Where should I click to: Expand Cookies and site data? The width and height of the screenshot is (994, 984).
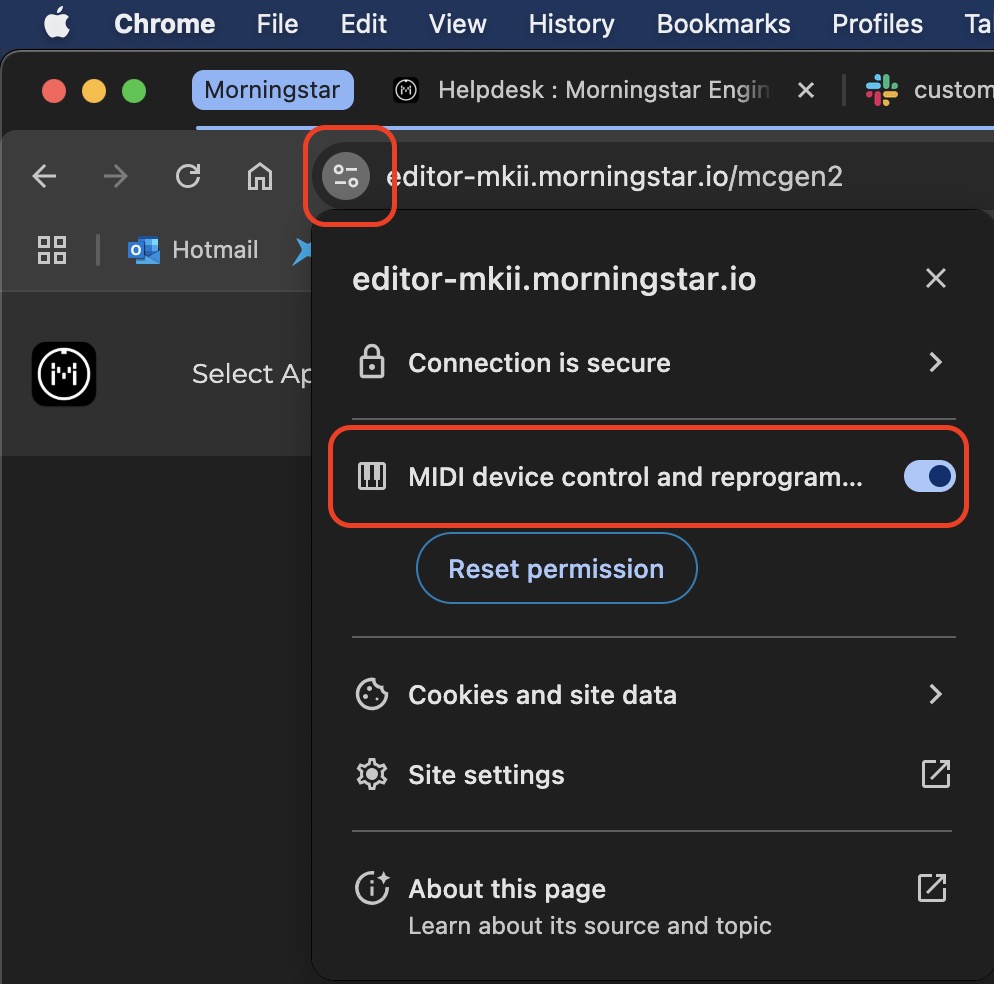[x=935, y=694]
